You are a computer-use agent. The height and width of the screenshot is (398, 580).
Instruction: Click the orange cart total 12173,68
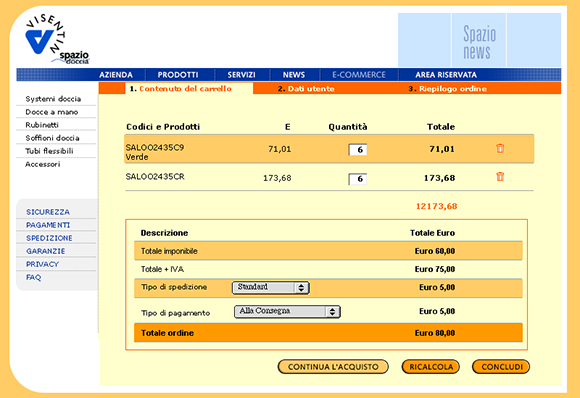tap(436, 206)
